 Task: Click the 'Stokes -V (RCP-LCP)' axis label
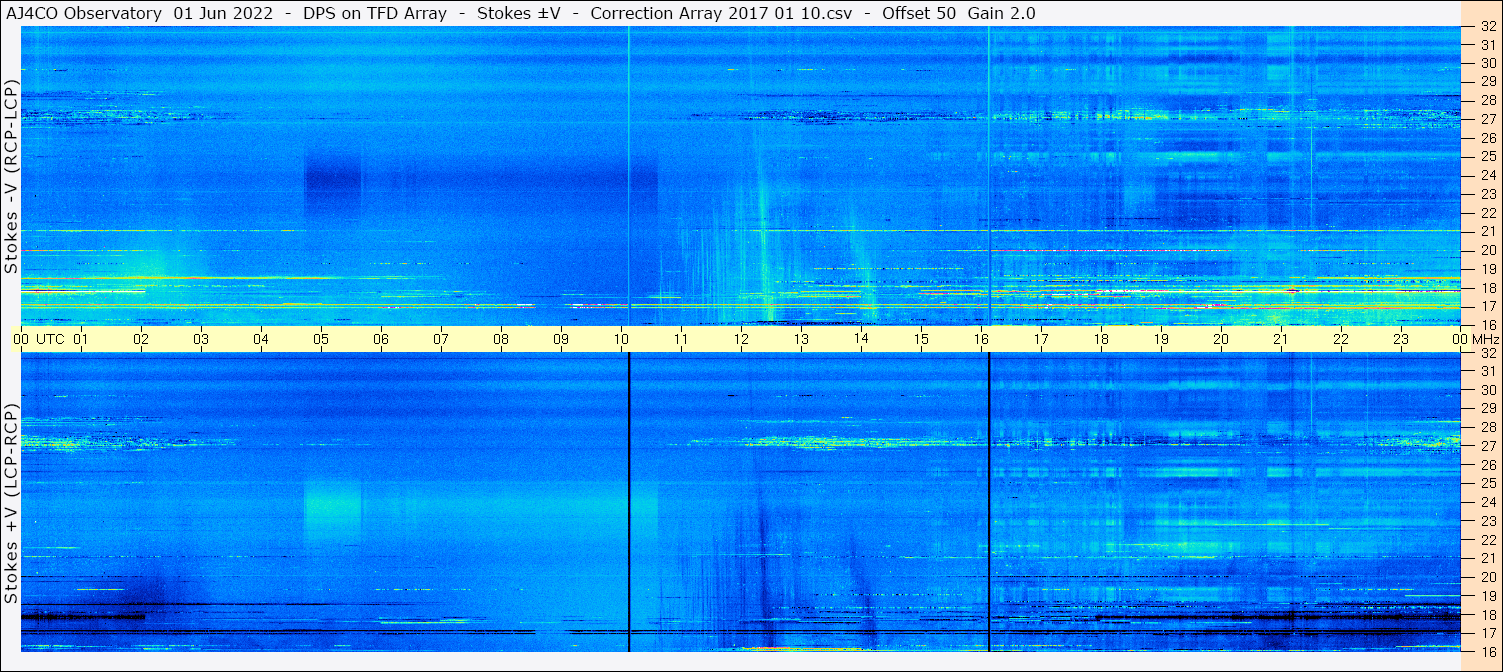click(x=11, y=175)
